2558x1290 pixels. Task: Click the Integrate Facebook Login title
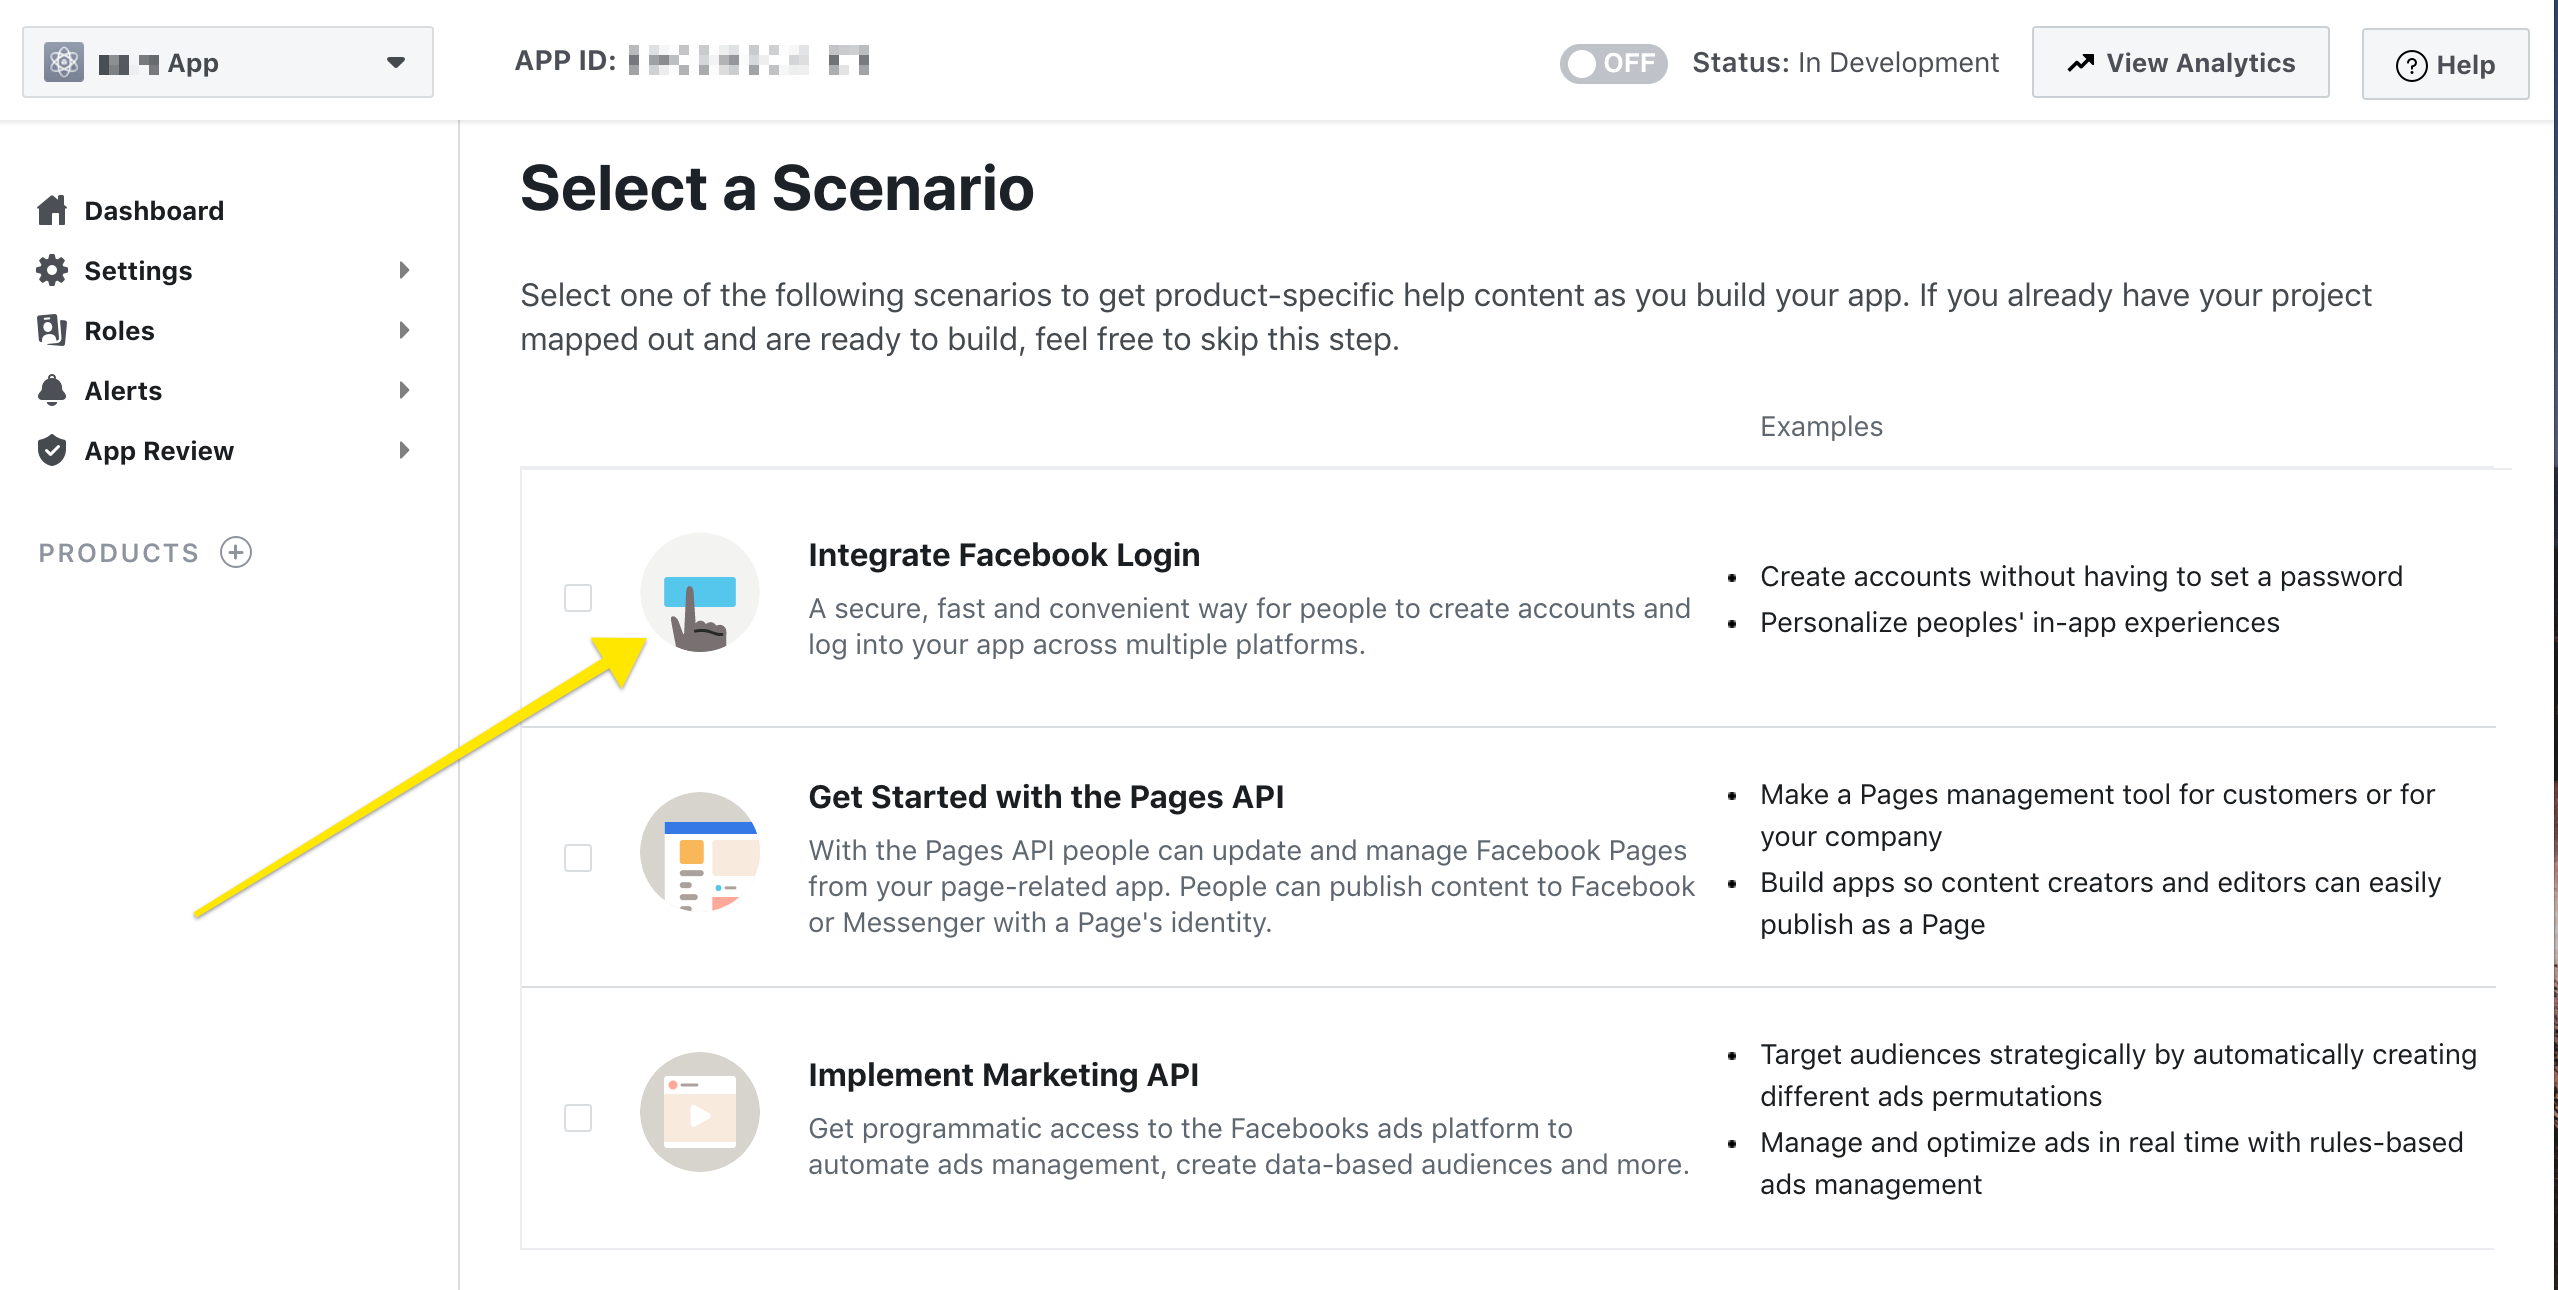click(x=1004, y=555)
